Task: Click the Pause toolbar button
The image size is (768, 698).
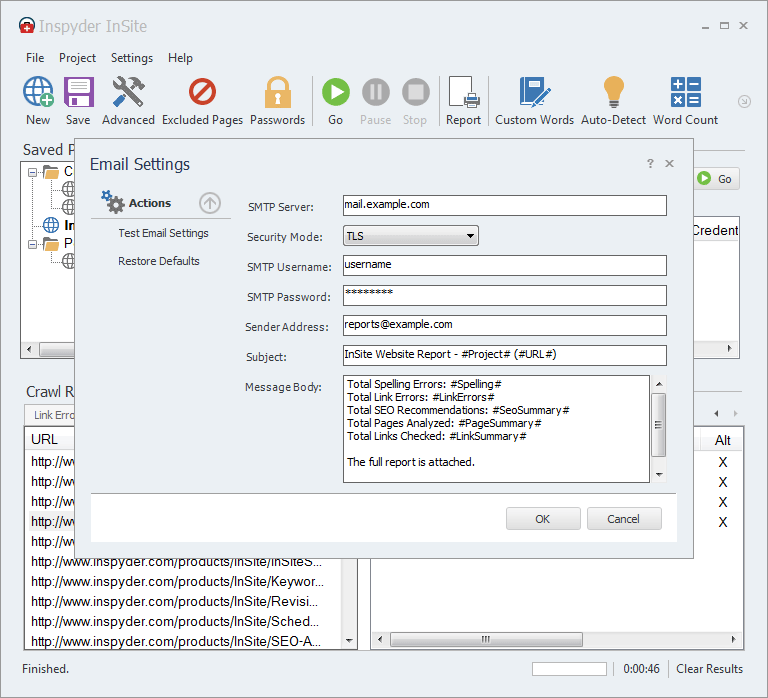Action: [376, 92]
